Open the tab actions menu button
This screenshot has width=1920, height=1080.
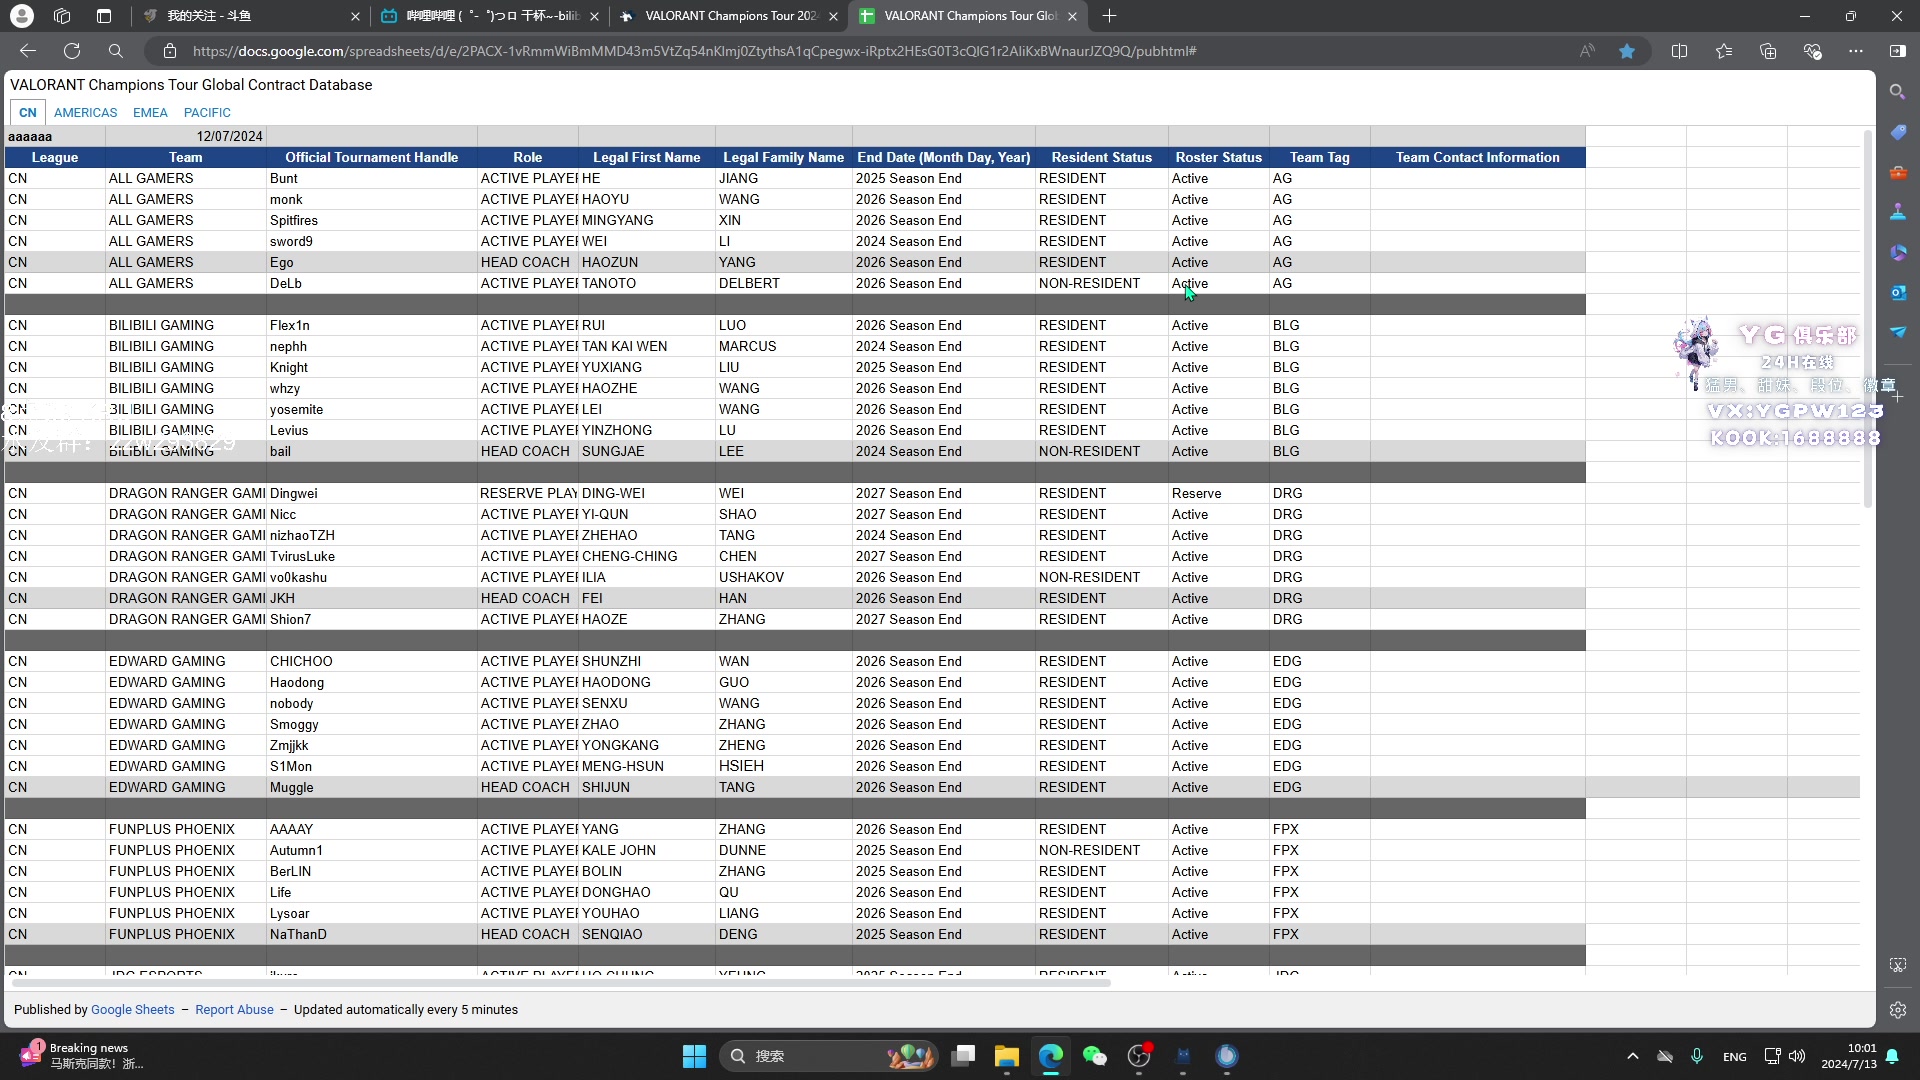(104, 16)
